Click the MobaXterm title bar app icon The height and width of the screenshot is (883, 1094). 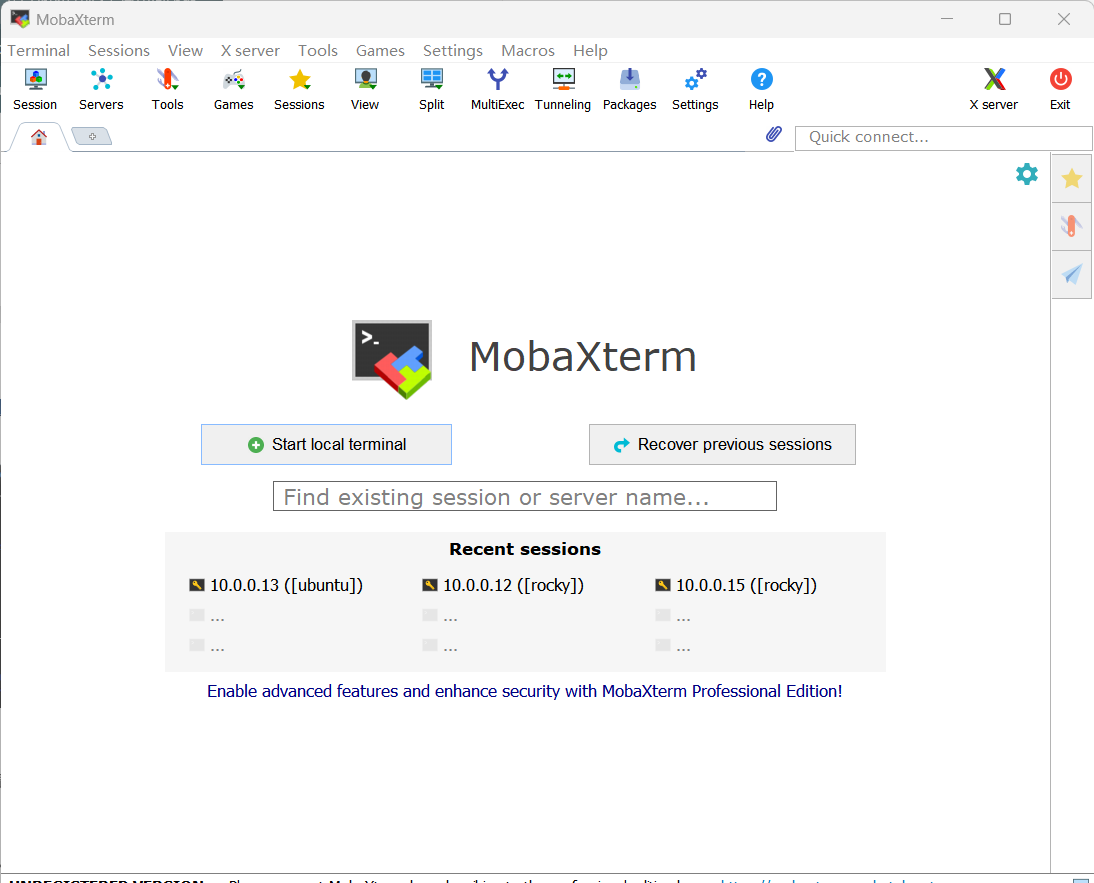(x=20, y=19)
